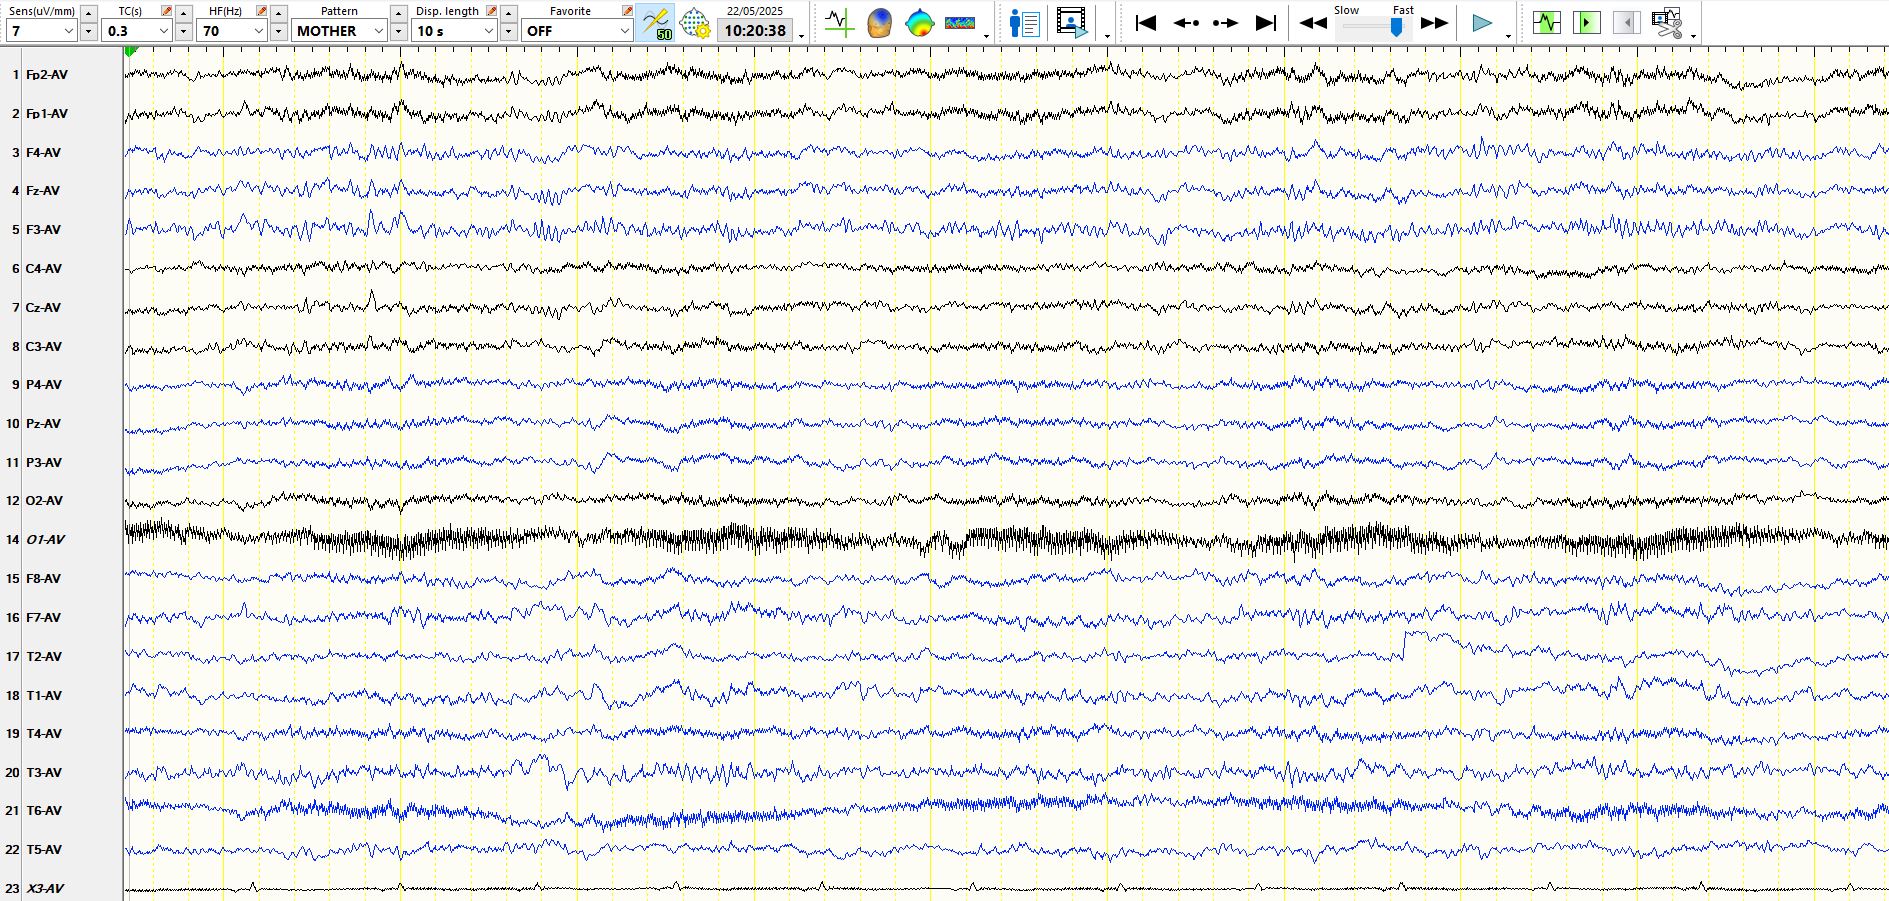Jump to the beginning of recording
This screenshot has height=901, width=1889.
point(1146,23)
